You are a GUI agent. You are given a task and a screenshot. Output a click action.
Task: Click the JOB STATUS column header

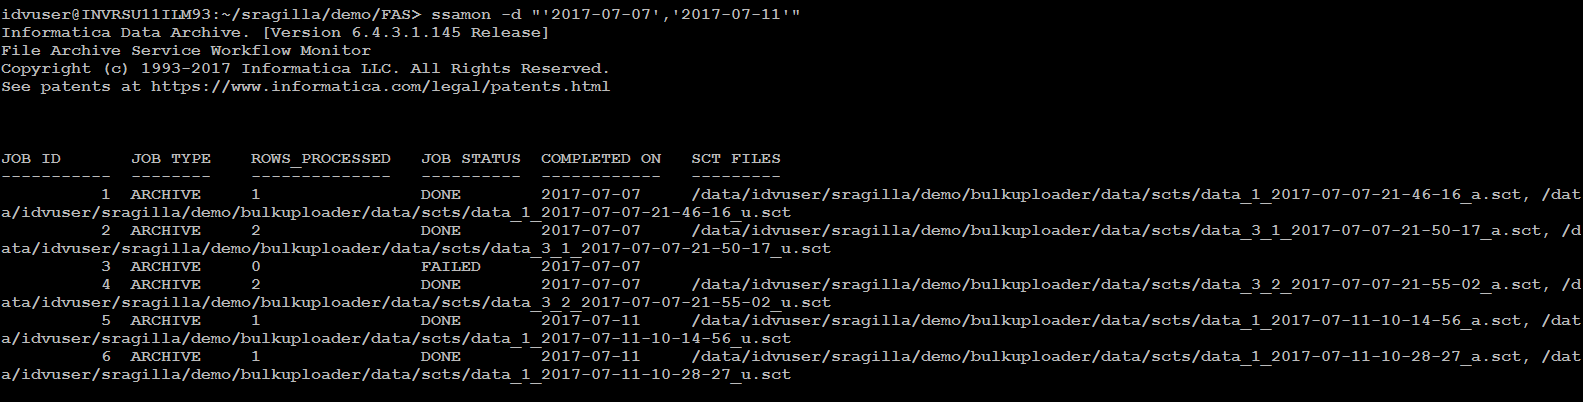coord(470,159)
